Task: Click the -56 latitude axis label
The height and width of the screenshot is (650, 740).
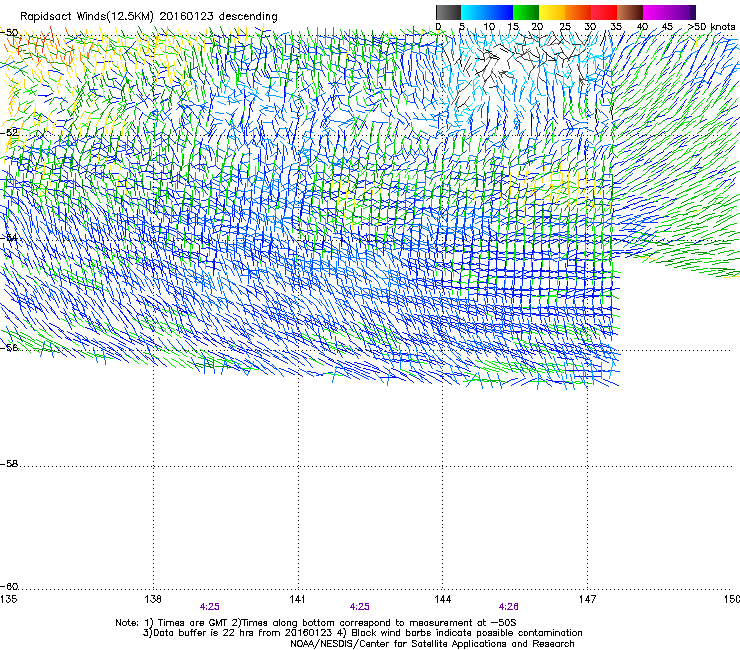Action: [9, 347]
